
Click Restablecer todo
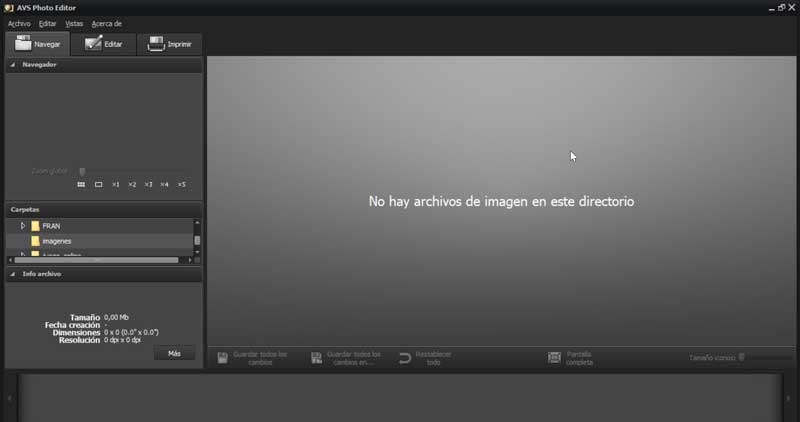click(x=425, y=358)
